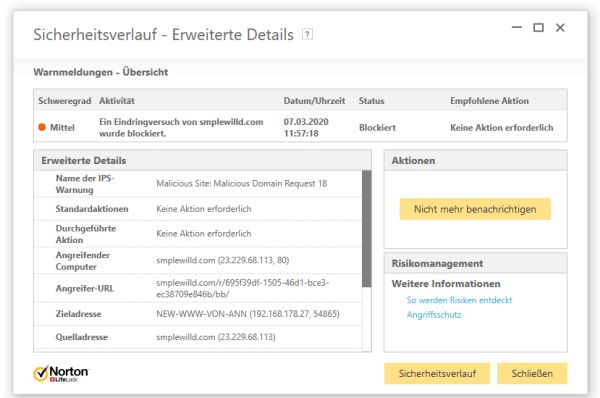Viewport: 600px width, 398px height.
Task: Click the Empfohlene Aktion column header
Action: [489, 101]
